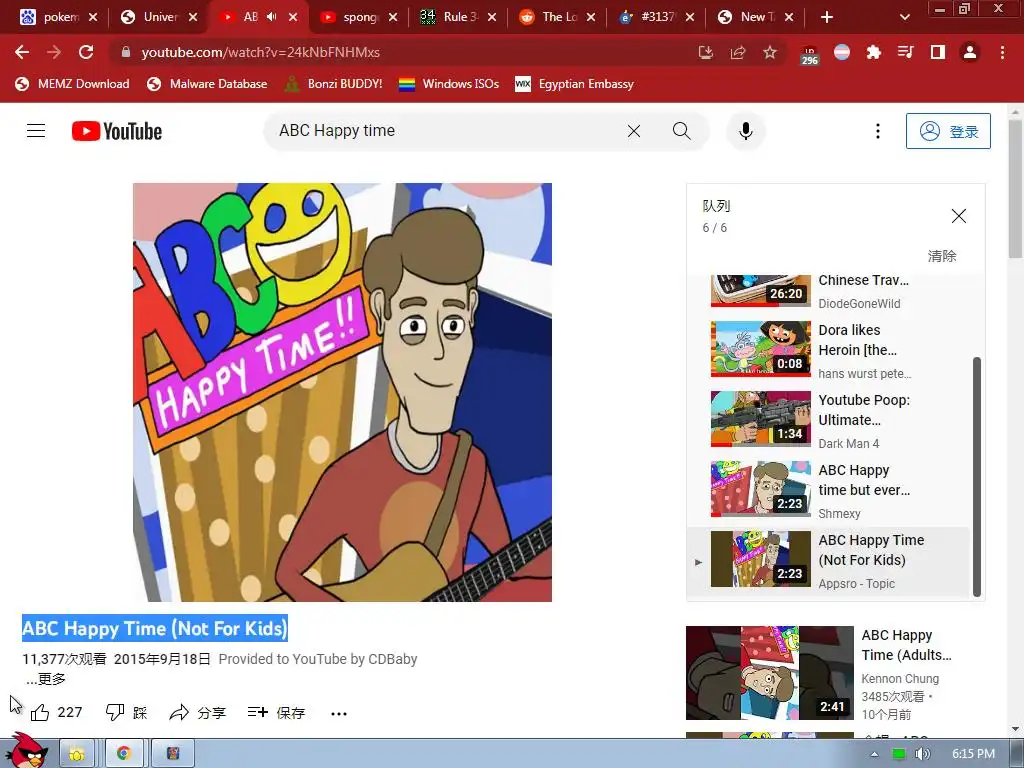
Task: Click the ABC Happy Time (Not For Kids) title
Action: (155, 629)
